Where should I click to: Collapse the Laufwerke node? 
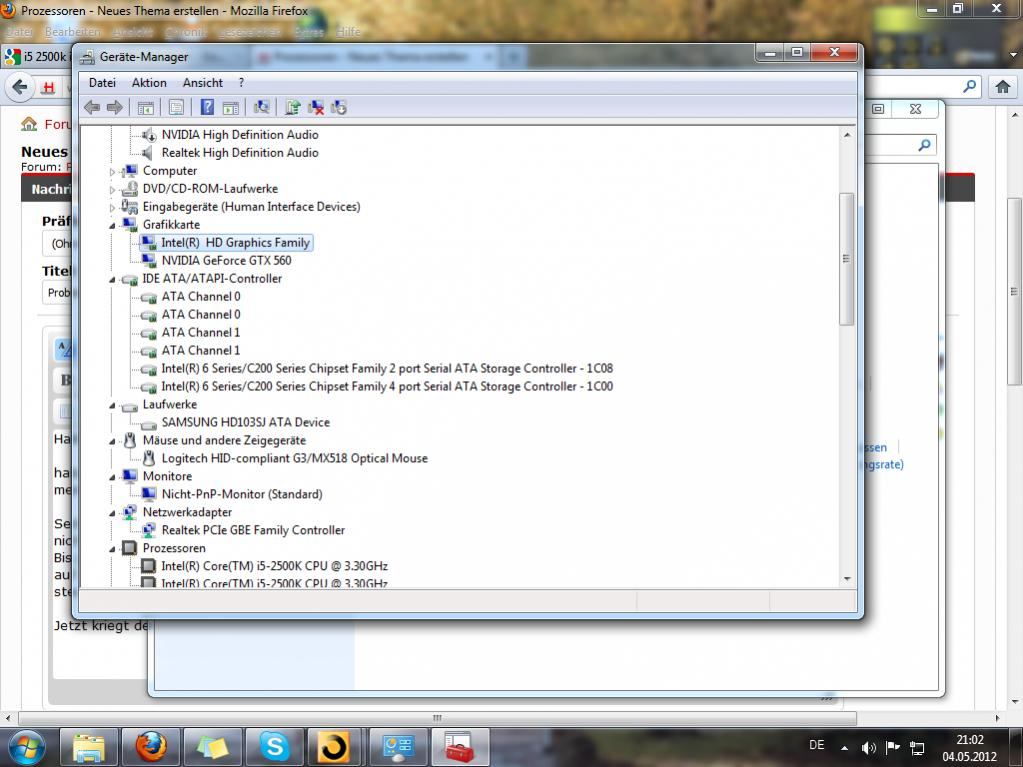[x=112, y=406]
